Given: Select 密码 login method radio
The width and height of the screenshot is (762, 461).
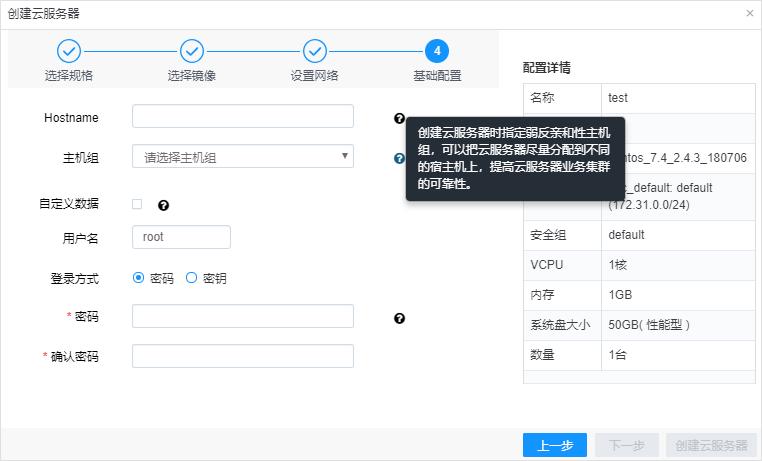Looking at the screenshot, I should coord(139,277).
